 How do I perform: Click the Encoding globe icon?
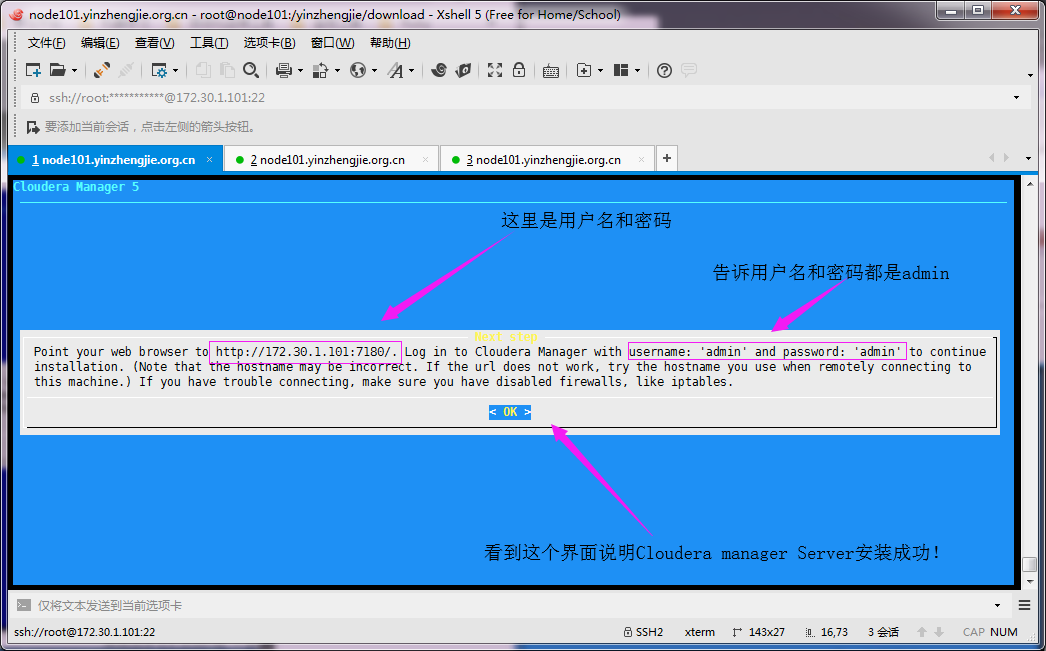[358, 70]
